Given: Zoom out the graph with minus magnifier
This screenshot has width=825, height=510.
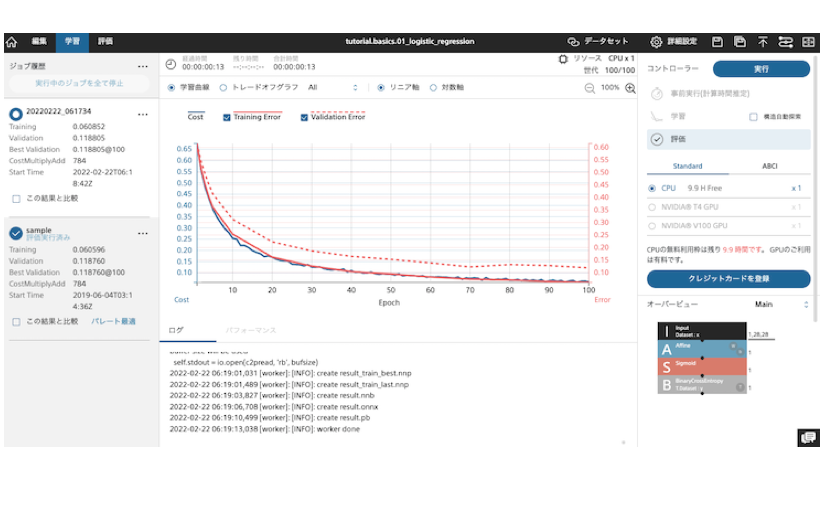Looking at the screenshot, I should 590,88.
